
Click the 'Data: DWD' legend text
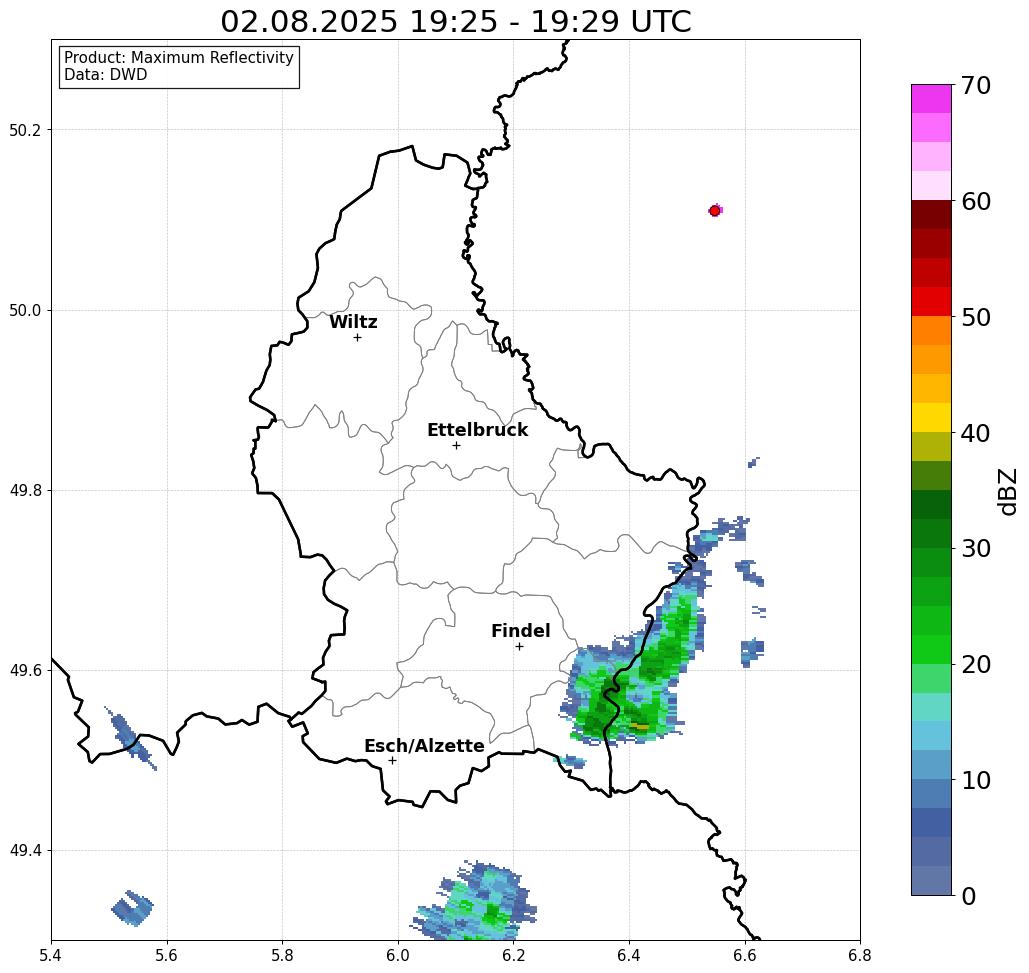(x=106, y=75)
